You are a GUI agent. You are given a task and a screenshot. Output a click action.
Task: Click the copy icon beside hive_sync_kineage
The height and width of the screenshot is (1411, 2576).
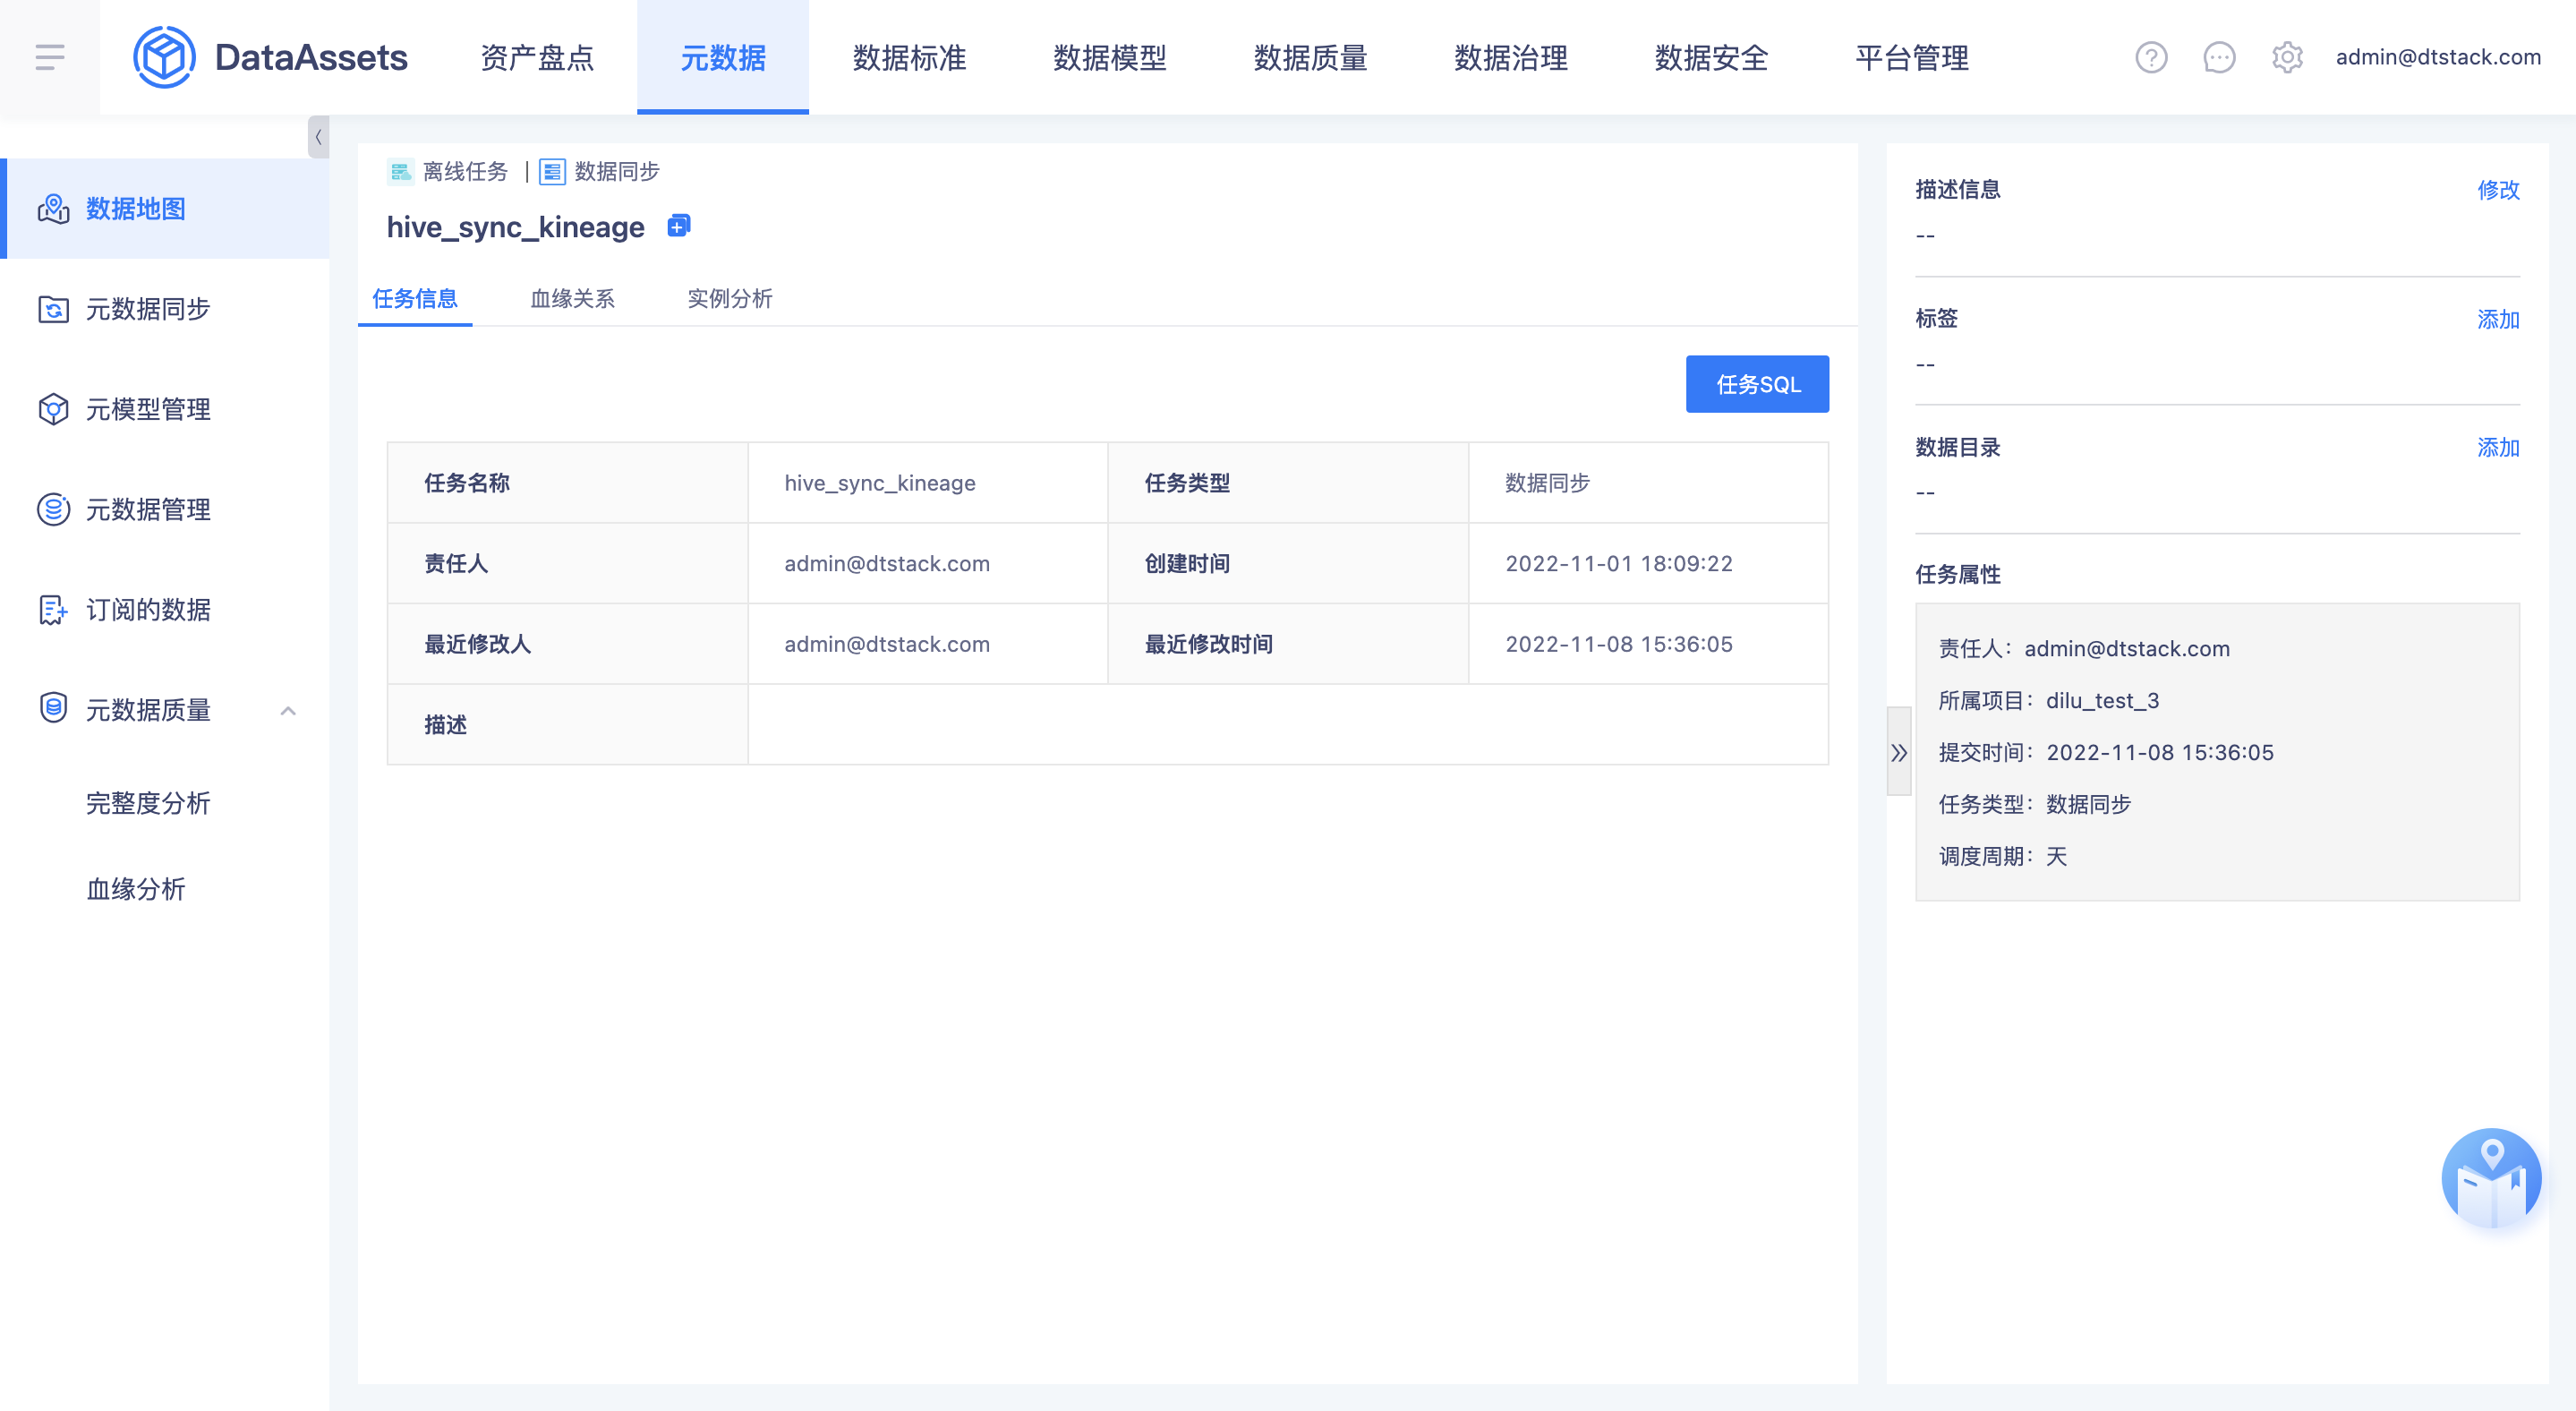(678, 226)
